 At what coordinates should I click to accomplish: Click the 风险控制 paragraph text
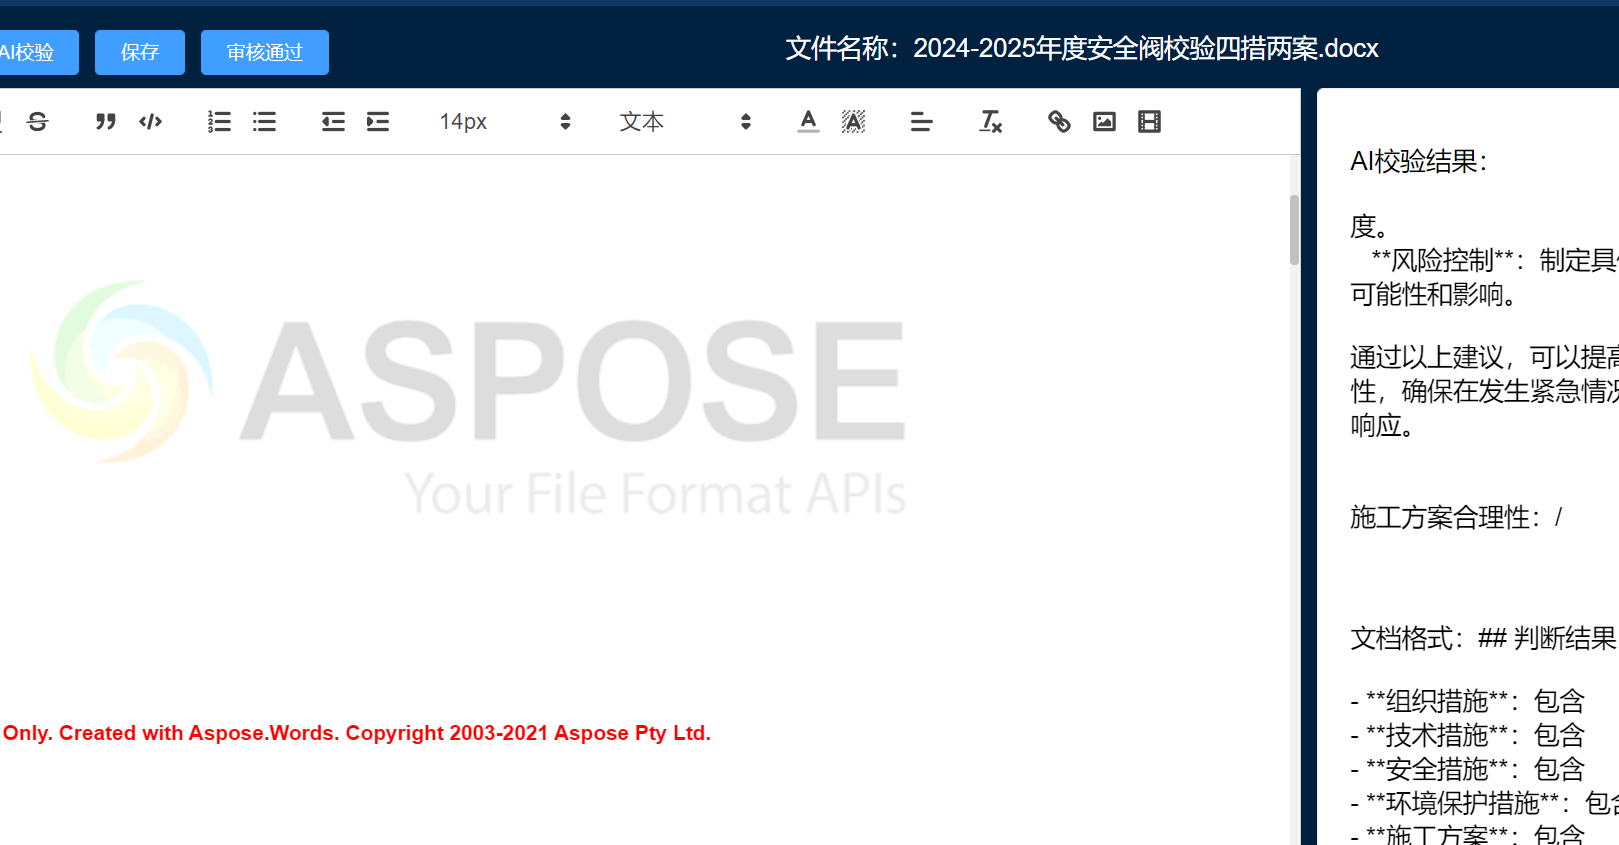[x=1484, y=277]
